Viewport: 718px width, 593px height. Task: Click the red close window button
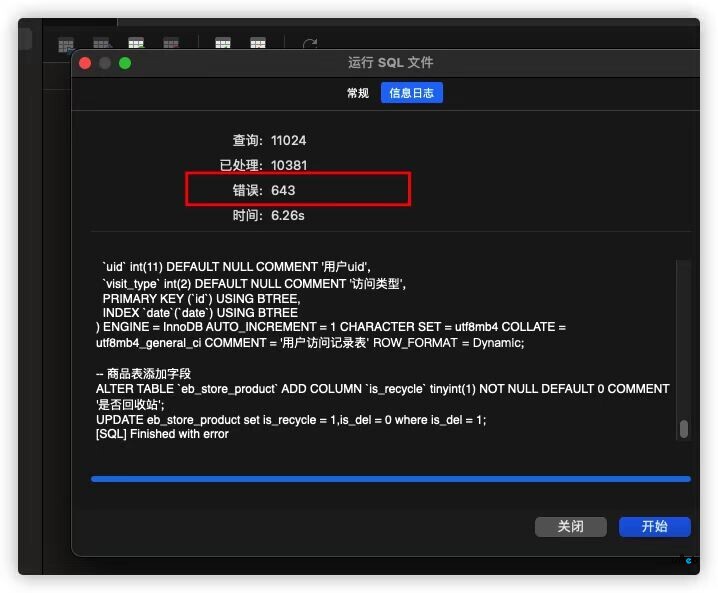(x=85, y=63)
